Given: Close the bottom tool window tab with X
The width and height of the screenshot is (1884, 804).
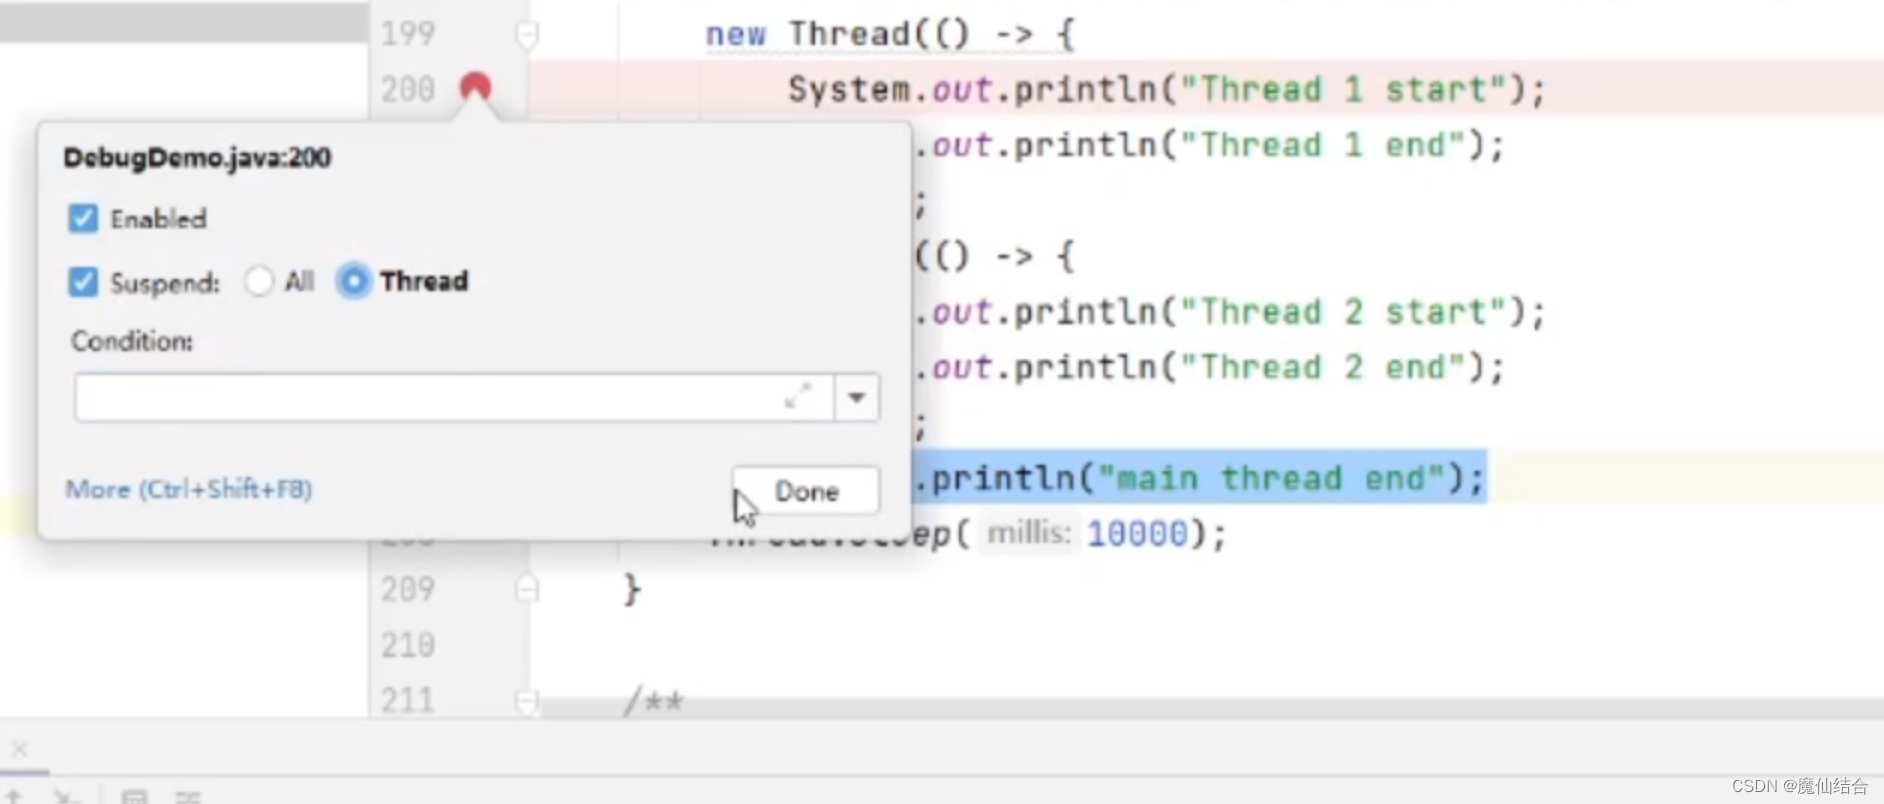Looking at the screenshot, I should point(19,748).
